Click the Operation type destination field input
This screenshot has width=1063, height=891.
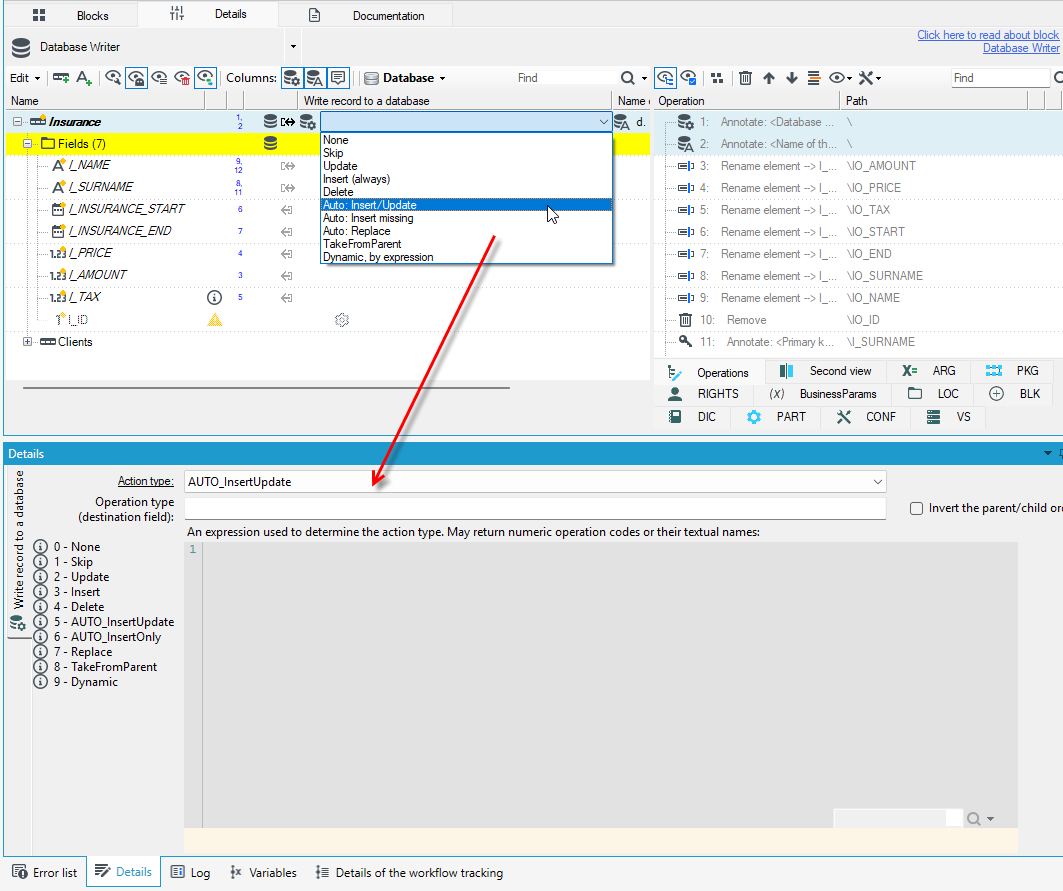(x=535, y=509)
